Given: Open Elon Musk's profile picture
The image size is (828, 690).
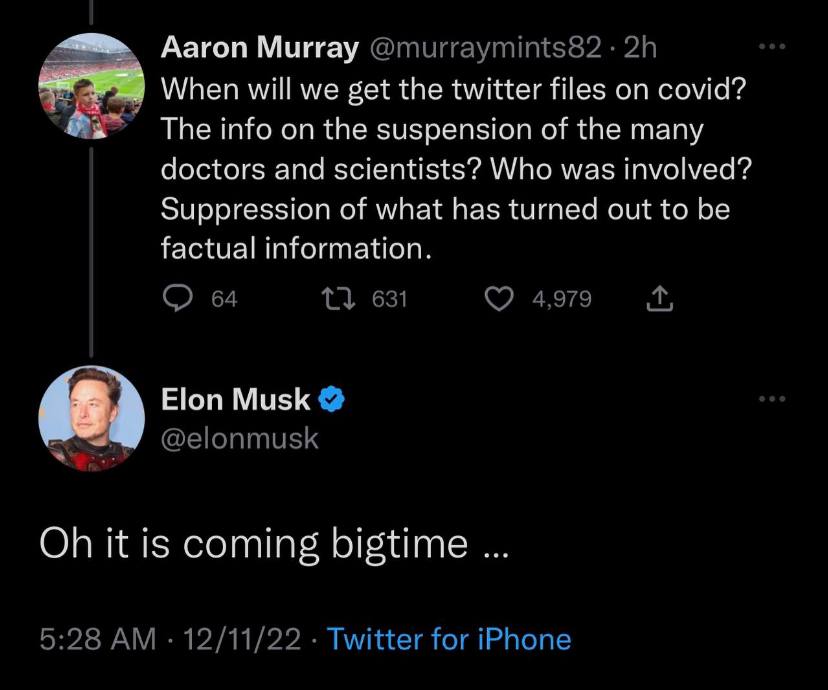Looking at the screenshot, I should [87, 418].
